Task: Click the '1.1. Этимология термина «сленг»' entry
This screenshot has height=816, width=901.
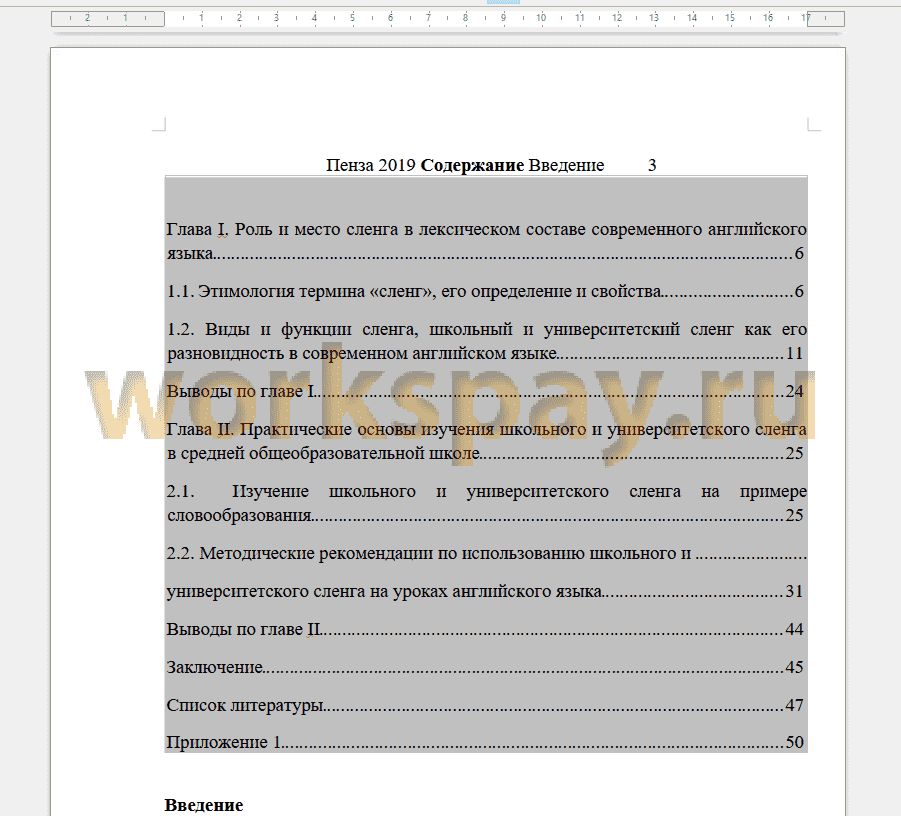Action: [486, 291]
